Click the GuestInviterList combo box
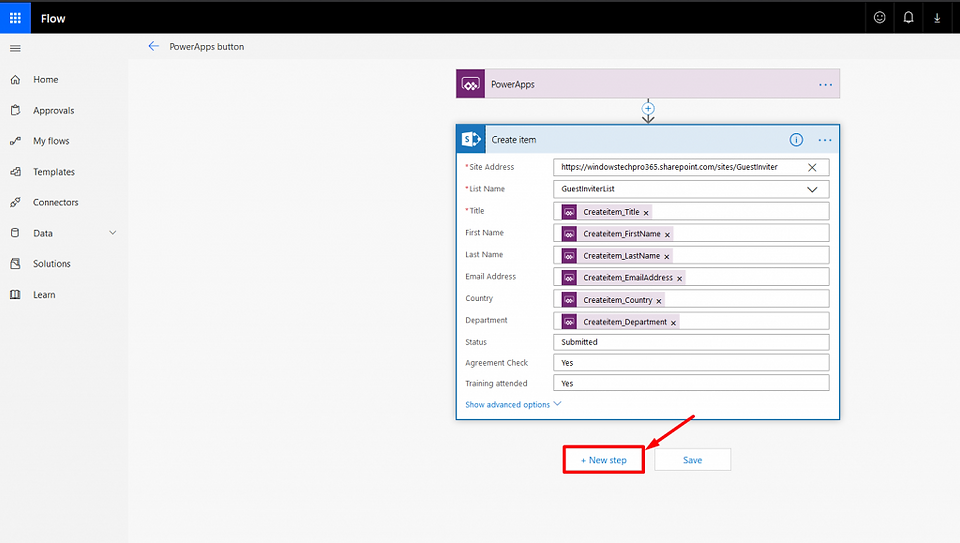 tap(691, 189)
